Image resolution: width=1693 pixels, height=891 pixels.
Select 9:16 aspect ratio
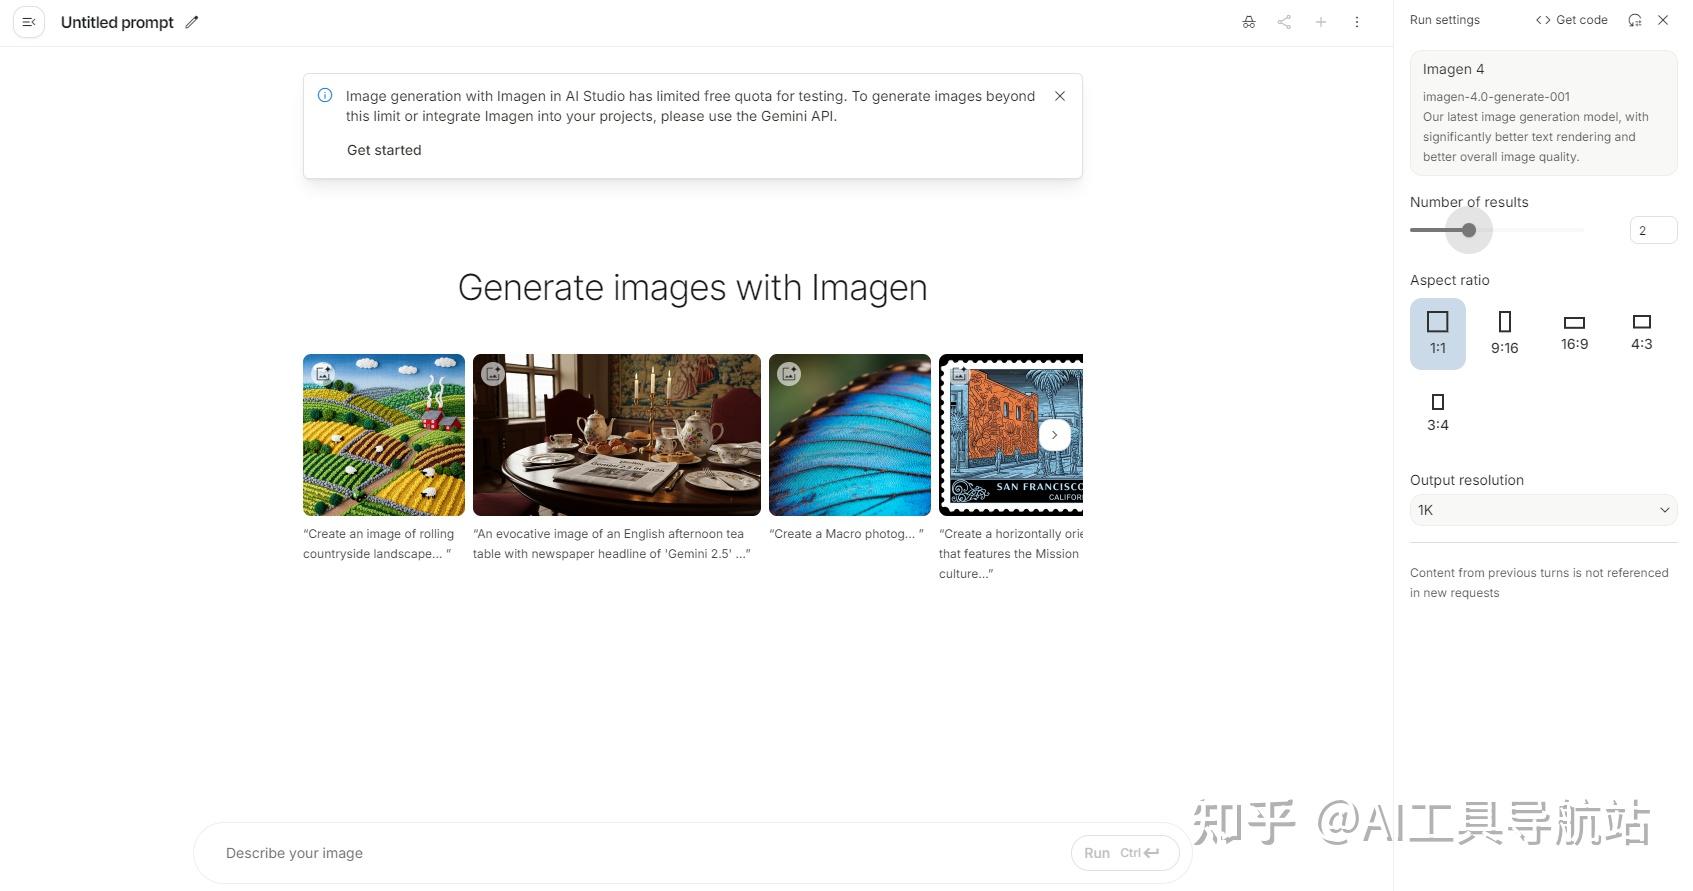(x=1505, y=334)
